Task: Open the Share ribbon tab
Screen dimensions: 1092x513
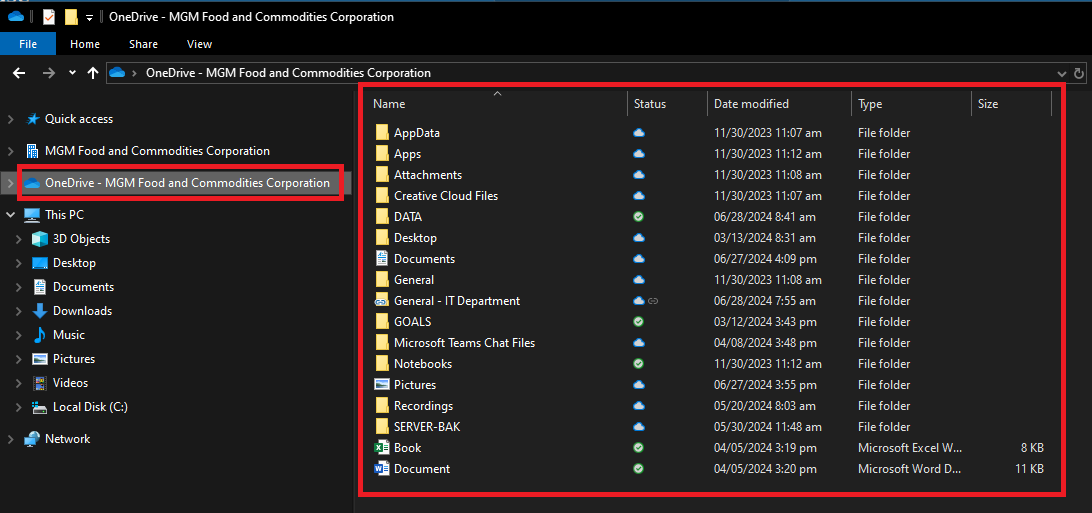Action: 143,44
